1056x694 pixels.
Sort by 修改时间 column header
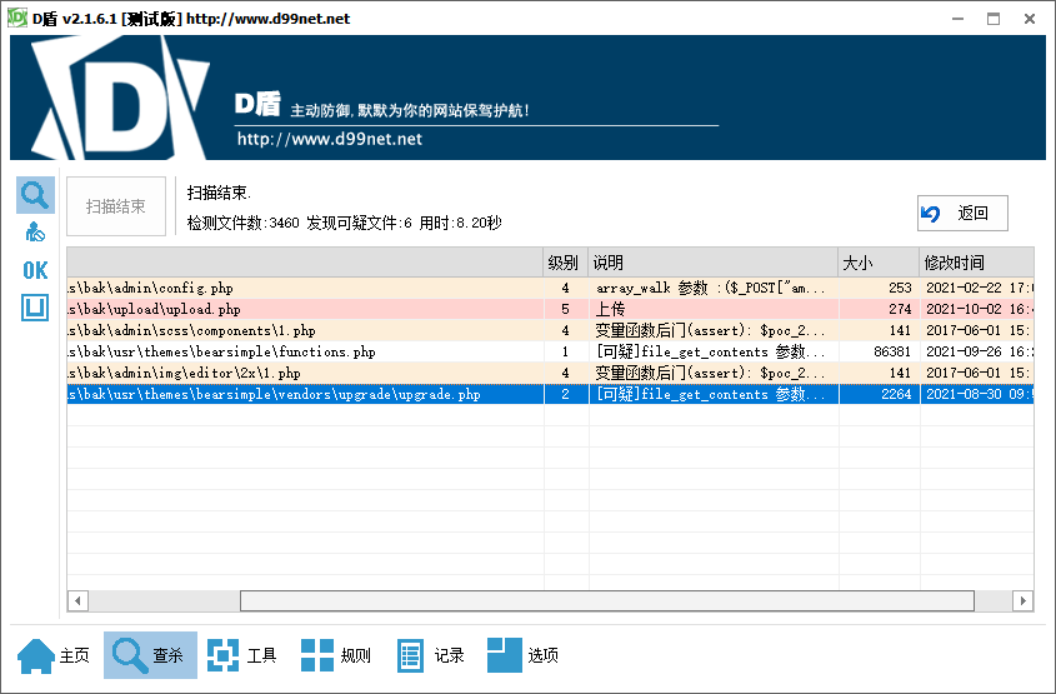[x=977, y=262]
